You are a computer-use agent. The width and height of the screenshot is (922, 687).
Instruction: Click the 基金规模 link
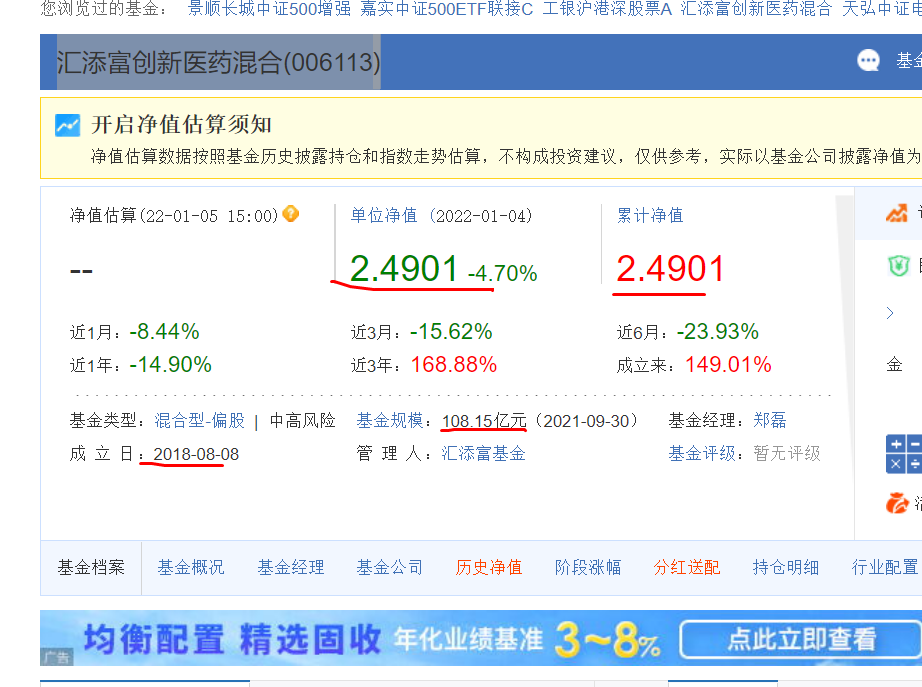pos(390,421)
